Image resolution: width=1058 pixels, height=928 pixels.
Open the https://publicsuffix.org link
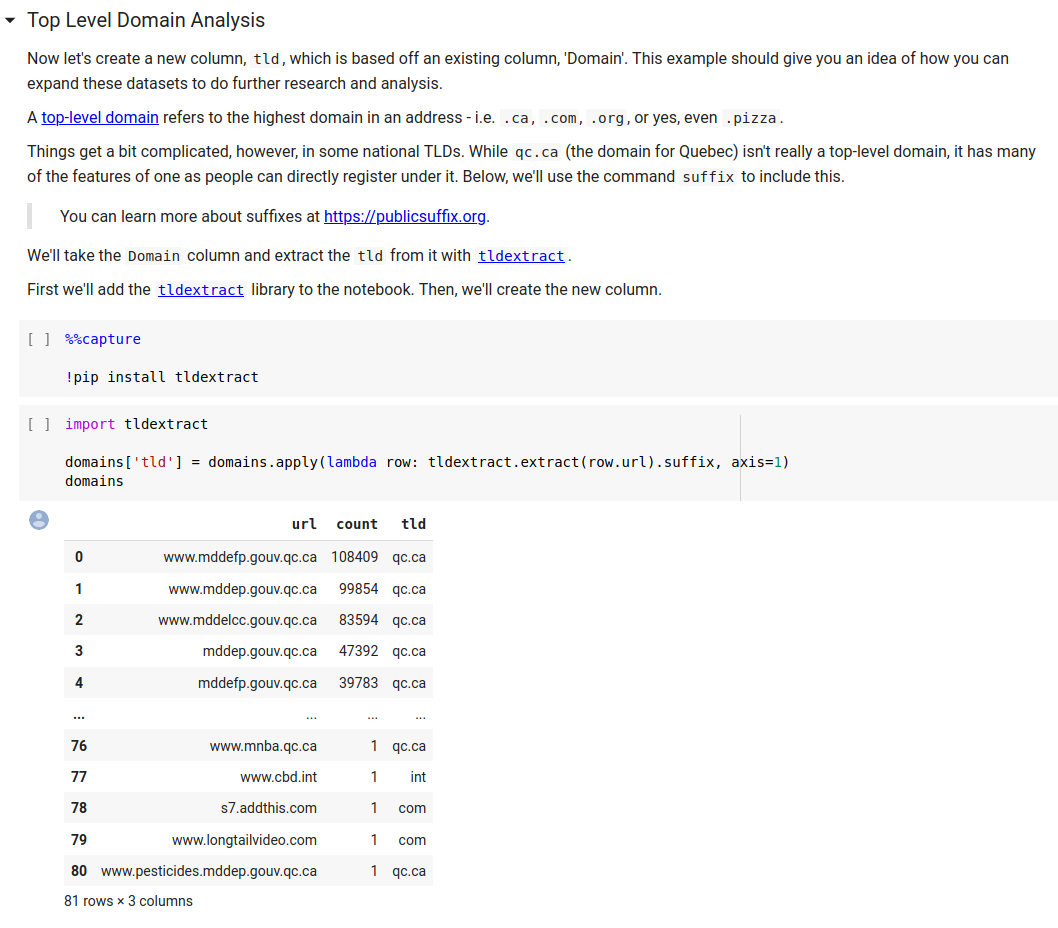(405, 216)
